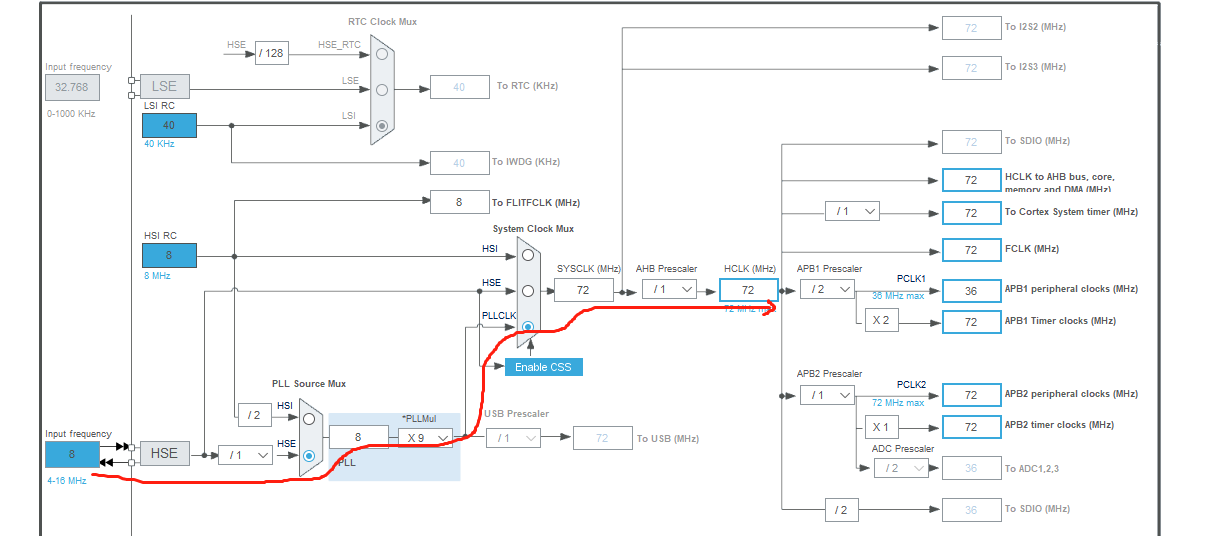Edit the HSE input frequency field
1206x536 pixels.
72,454
